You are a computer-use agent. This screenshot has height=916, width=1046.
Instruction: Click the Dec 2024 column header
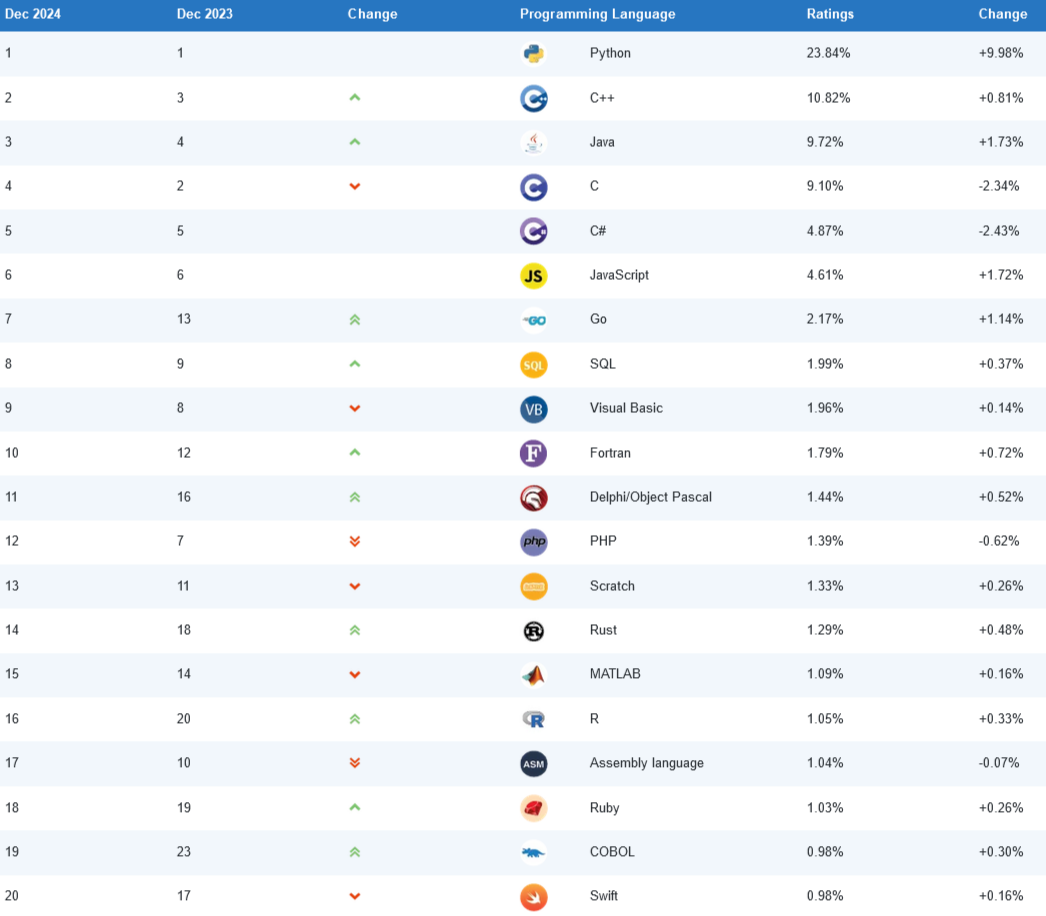coord(33,14)
